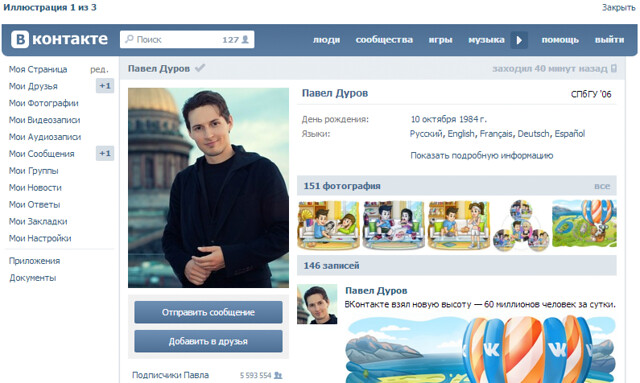
Task: Open Мои Новости in sidebar
Action: (35, 188)
